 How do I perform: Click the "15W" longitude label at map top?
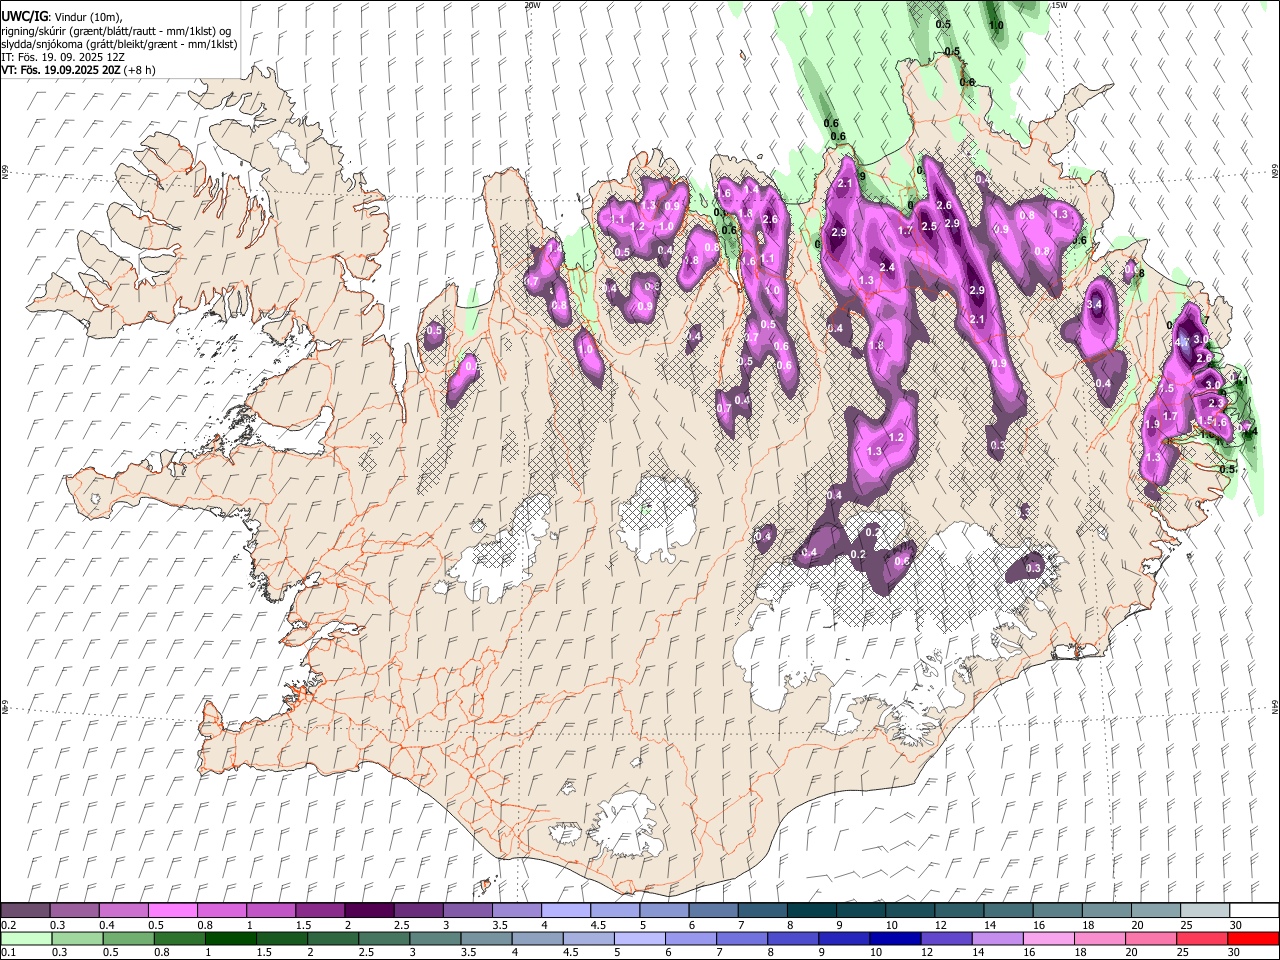point(1059,5)
